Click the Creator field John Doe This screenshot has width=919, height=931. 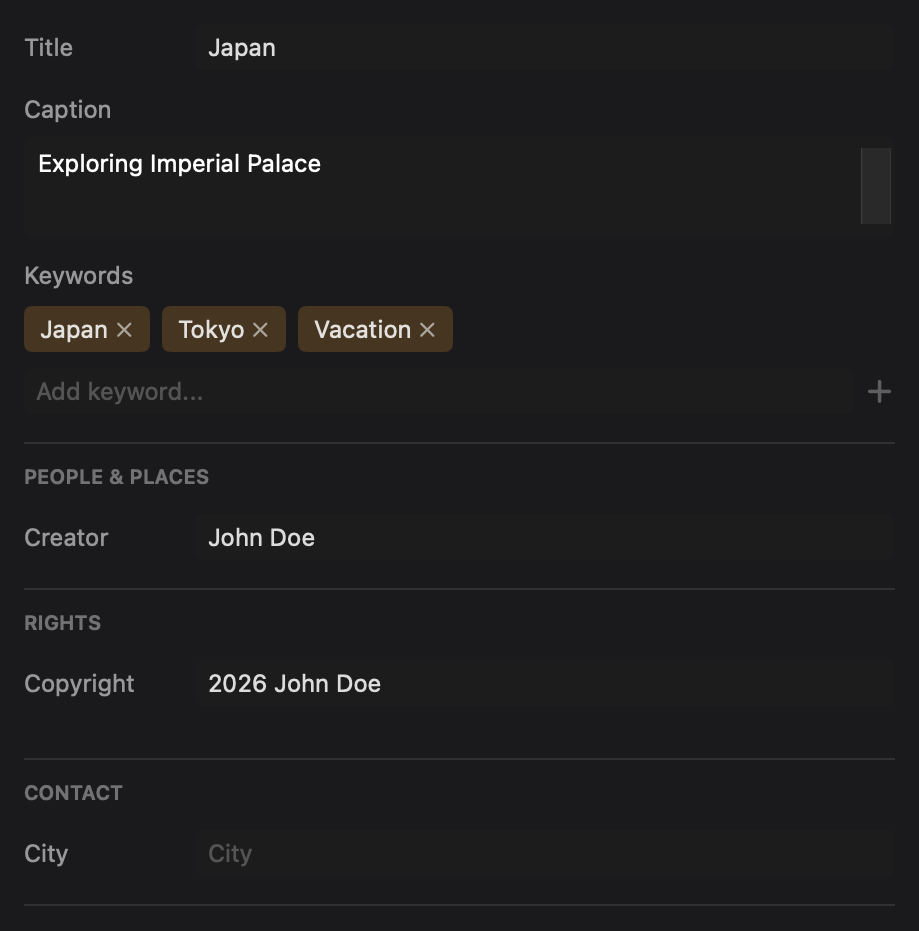[x=545, y=538]
